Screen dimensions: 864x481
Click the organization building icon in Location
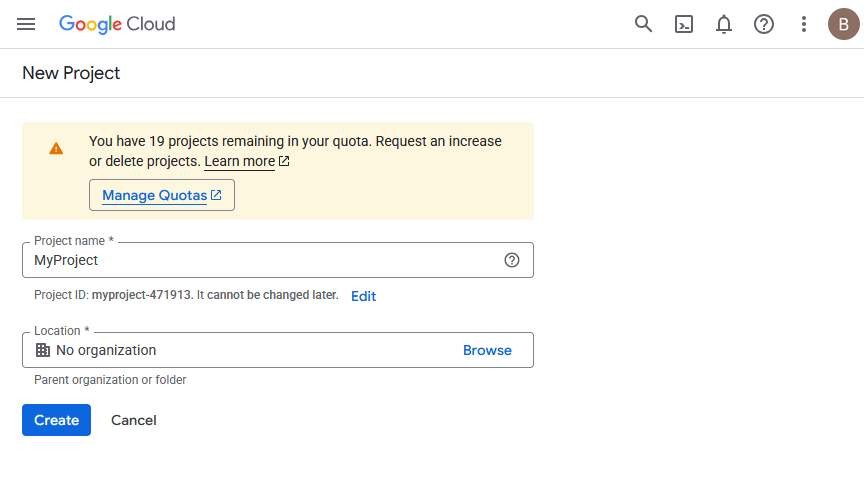point(42,350)
